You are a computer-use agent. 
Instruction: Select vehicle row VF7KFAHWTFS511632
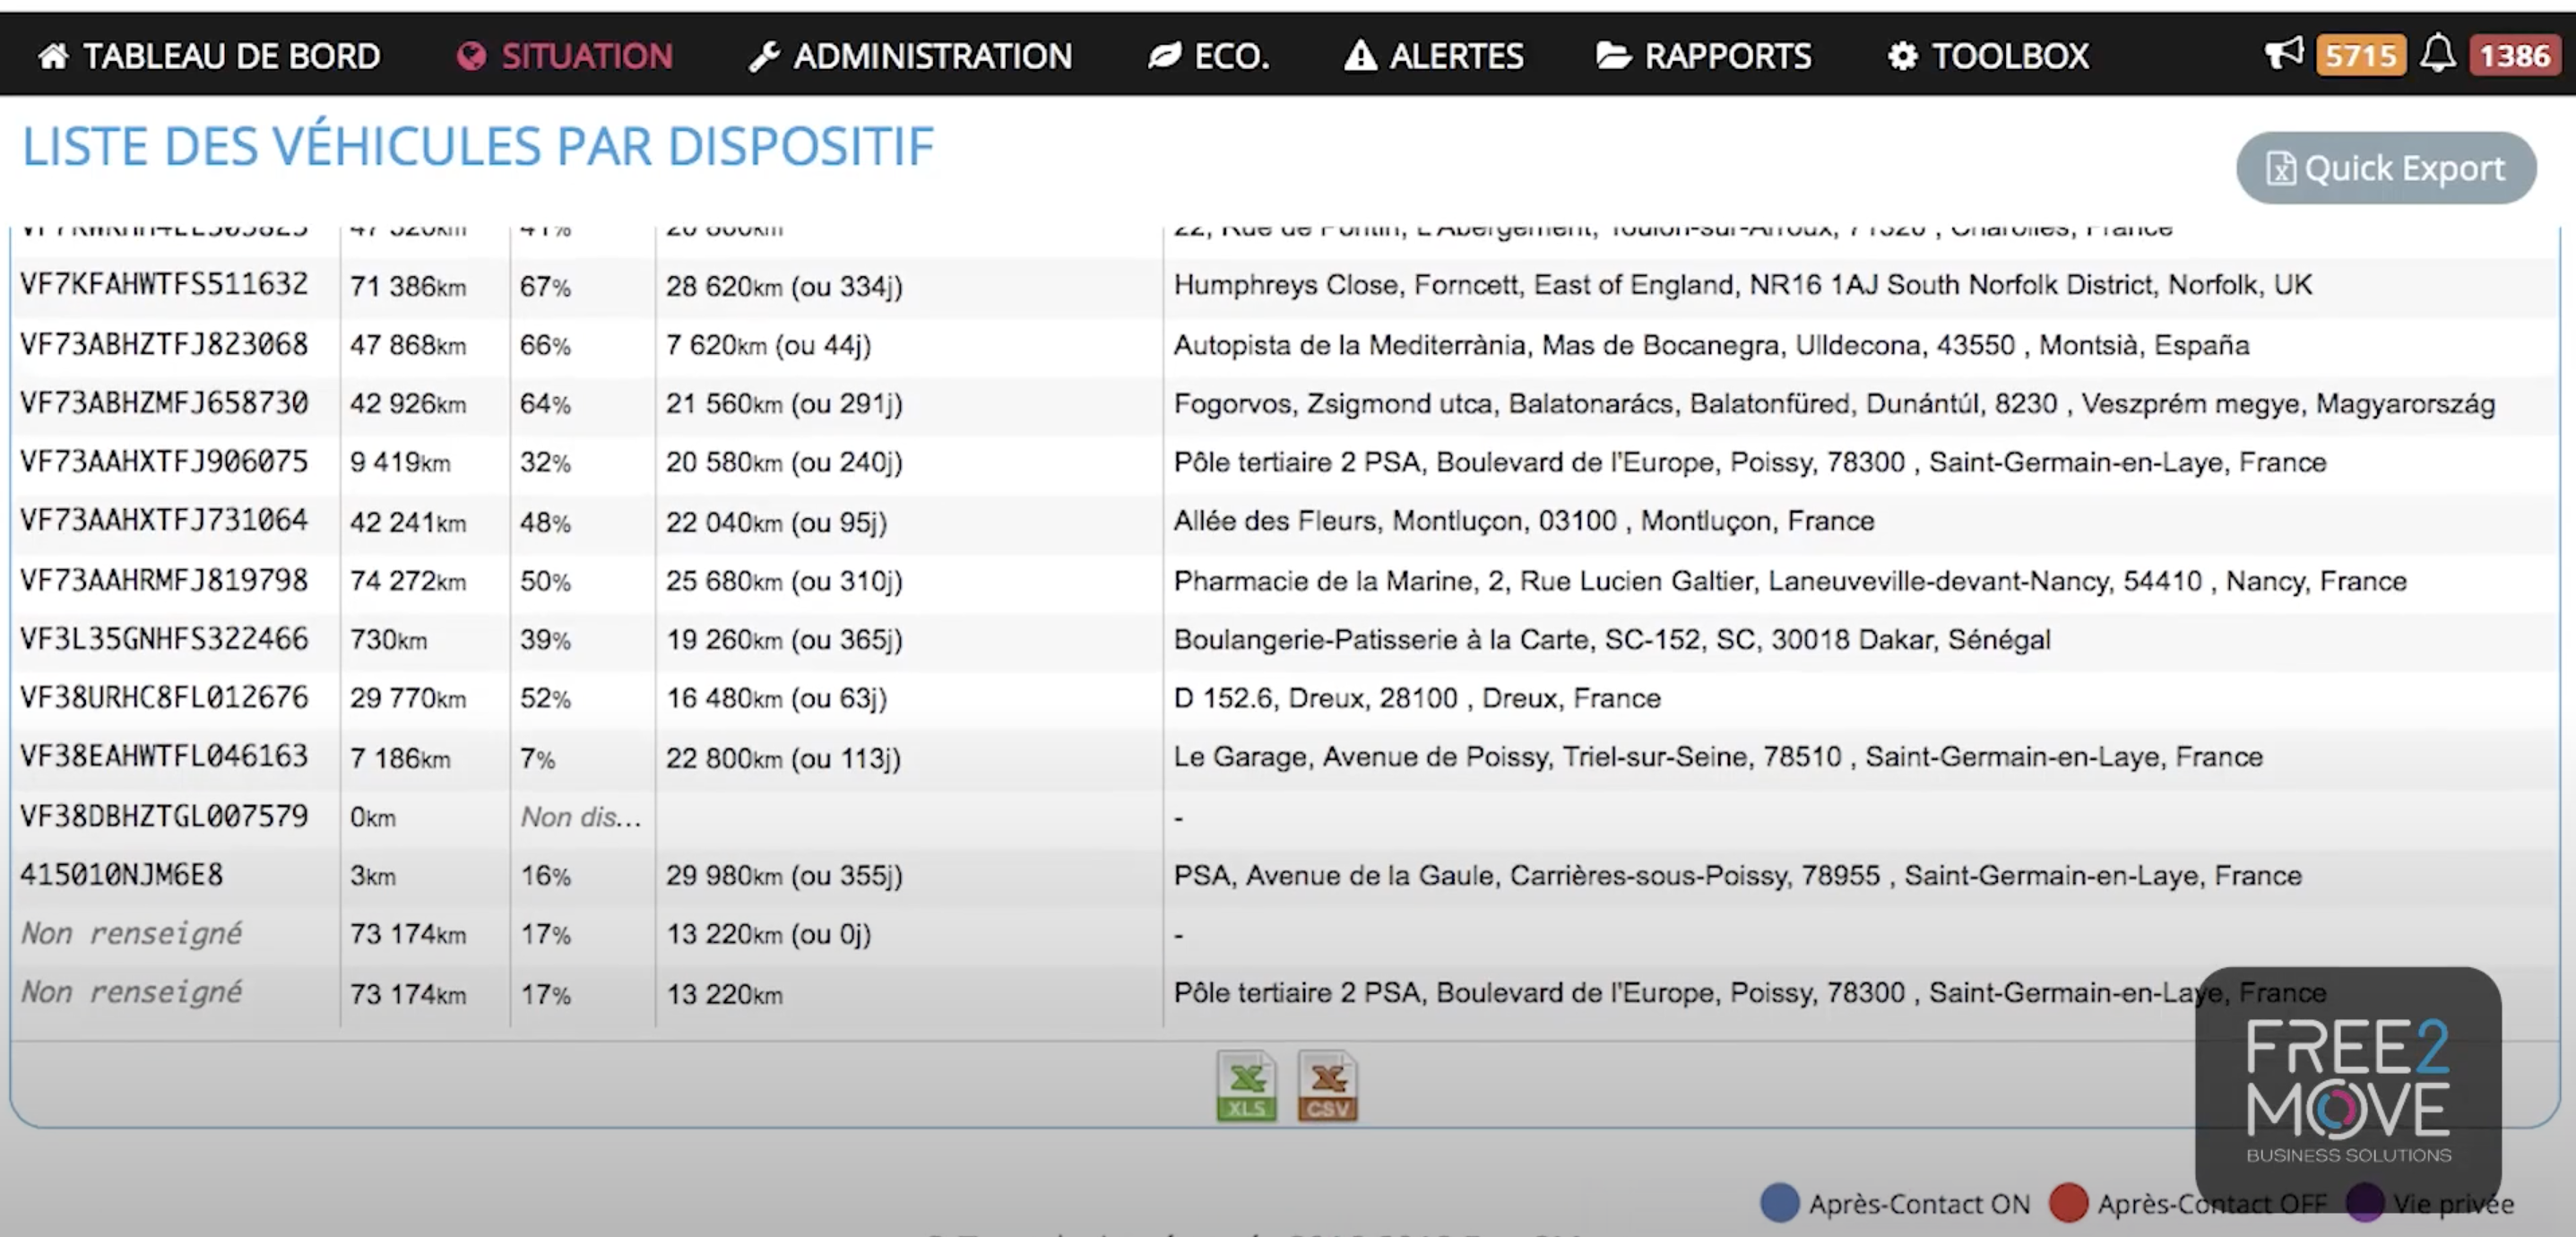point(164,285)
